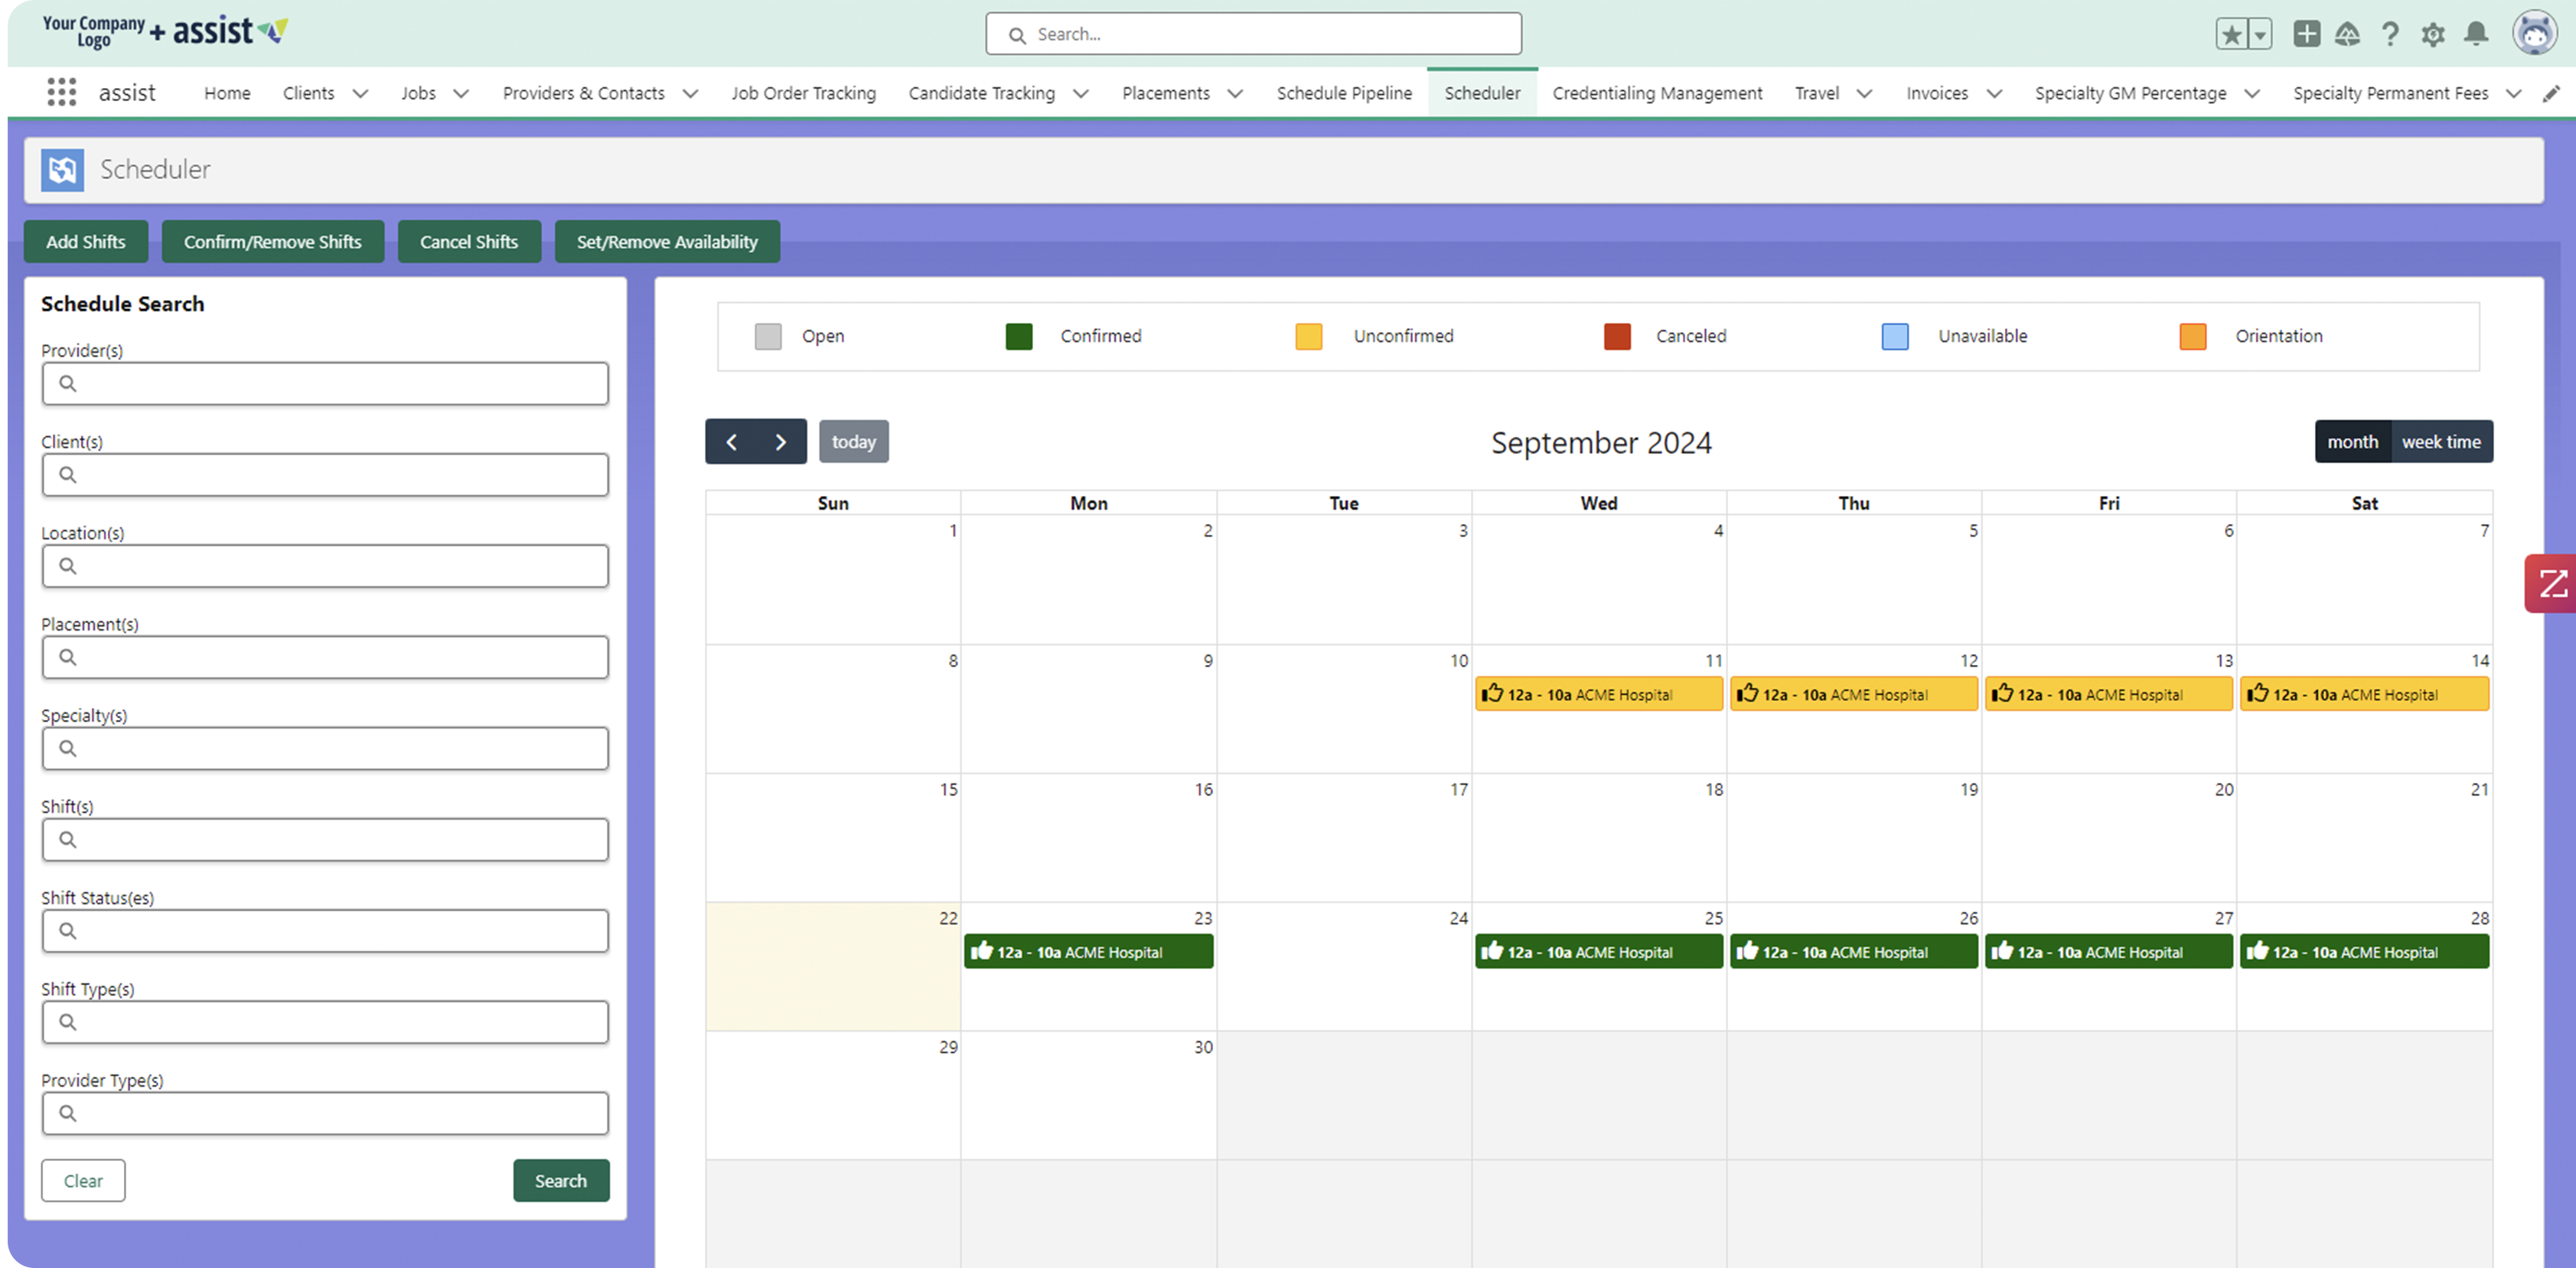2576x1268 pixels.
Task: Click thumbs-up on Sept 12 unconfirmed shift
Action: click(x=1747, y=693)
